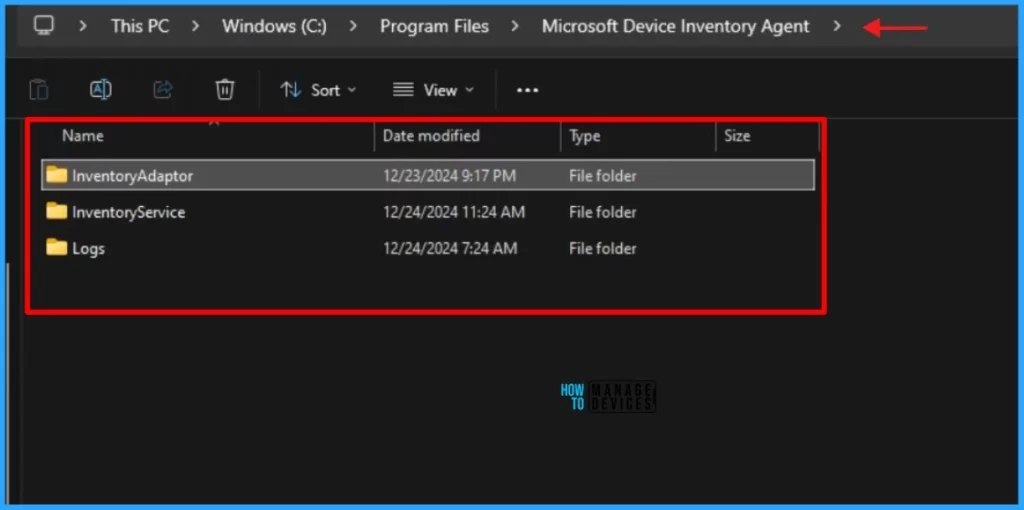Expand the chevron after Windows (C:)
The width and height of the screenshot is (1024, 510).
pyautogui.click(x=353, y=27)
